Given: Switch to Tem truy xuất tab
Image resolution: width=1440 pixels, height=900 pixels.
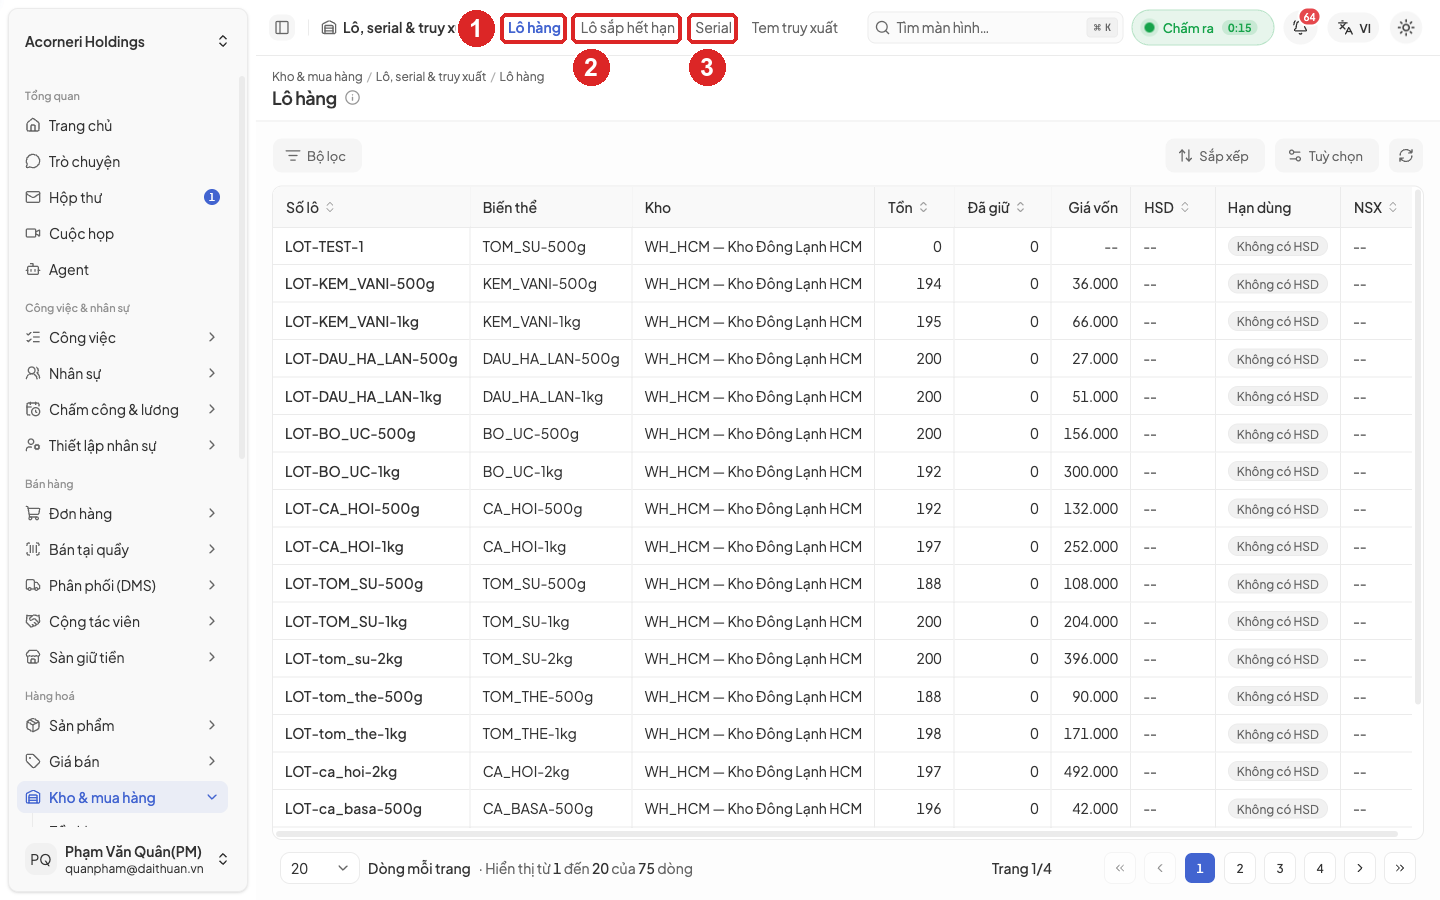Looking at the screenshot, I should [795, 28].
